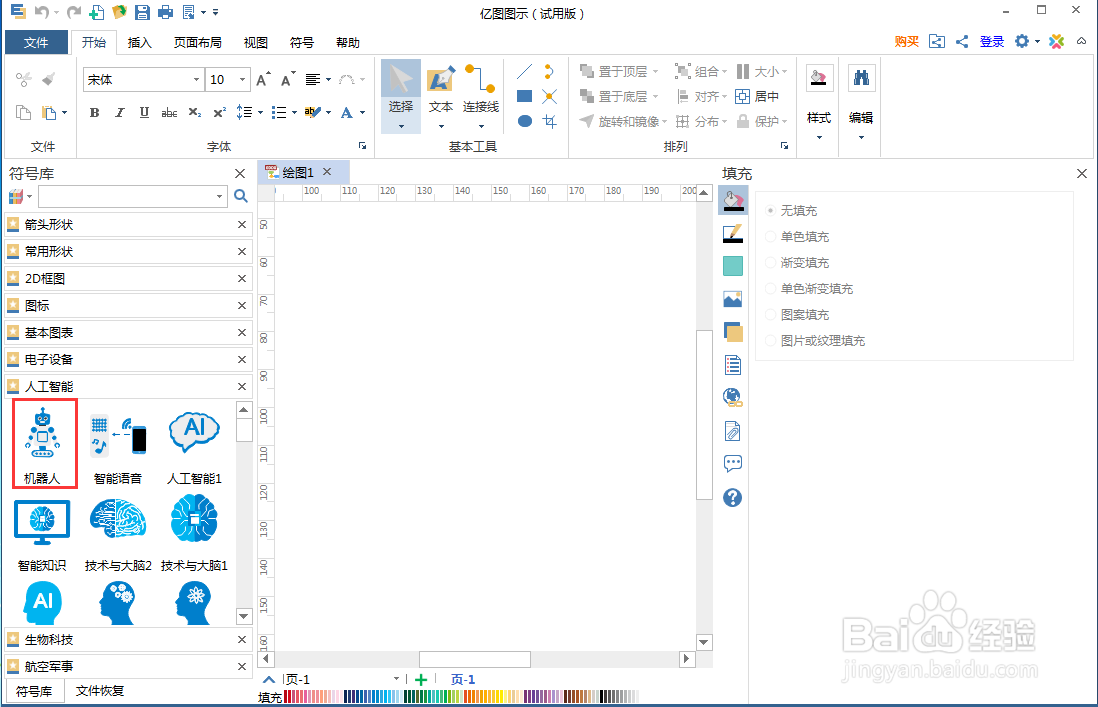Image resolution: width=1098 pixels, height=707 pixels.
Task: Increase font size with larger A
Action: click(263, 80)
